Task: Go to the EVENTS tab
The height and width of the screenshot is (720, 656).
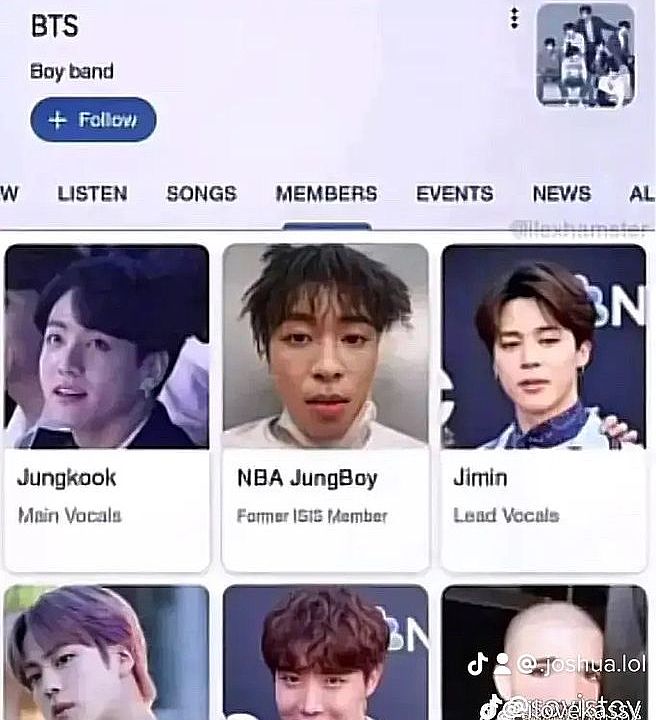Action: click(454, 193)
